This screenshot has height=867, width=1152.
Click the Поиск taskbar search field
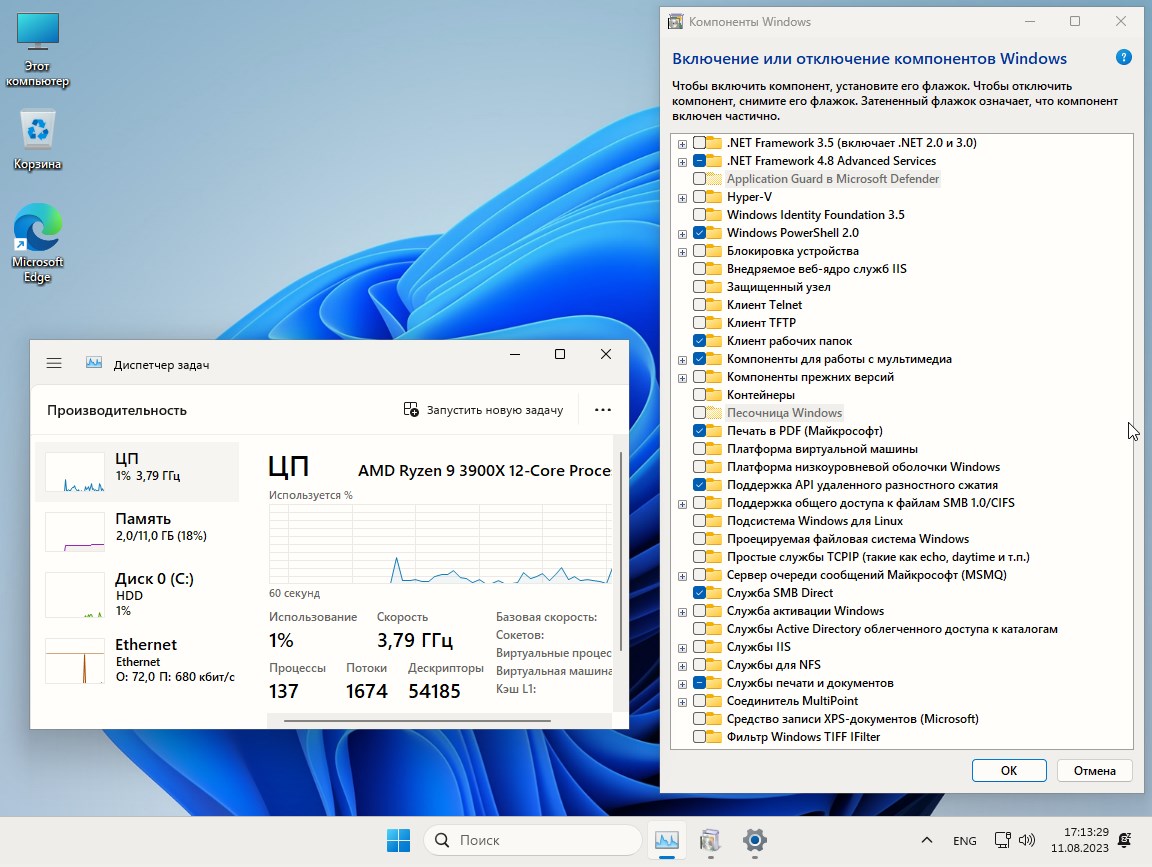coord(532,840)
